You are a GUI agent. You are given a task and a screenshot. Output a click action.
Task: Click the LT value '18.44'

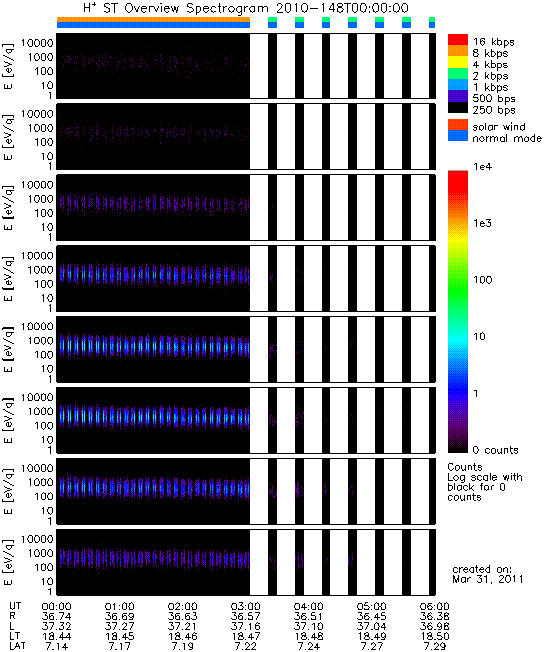(57, 637)
